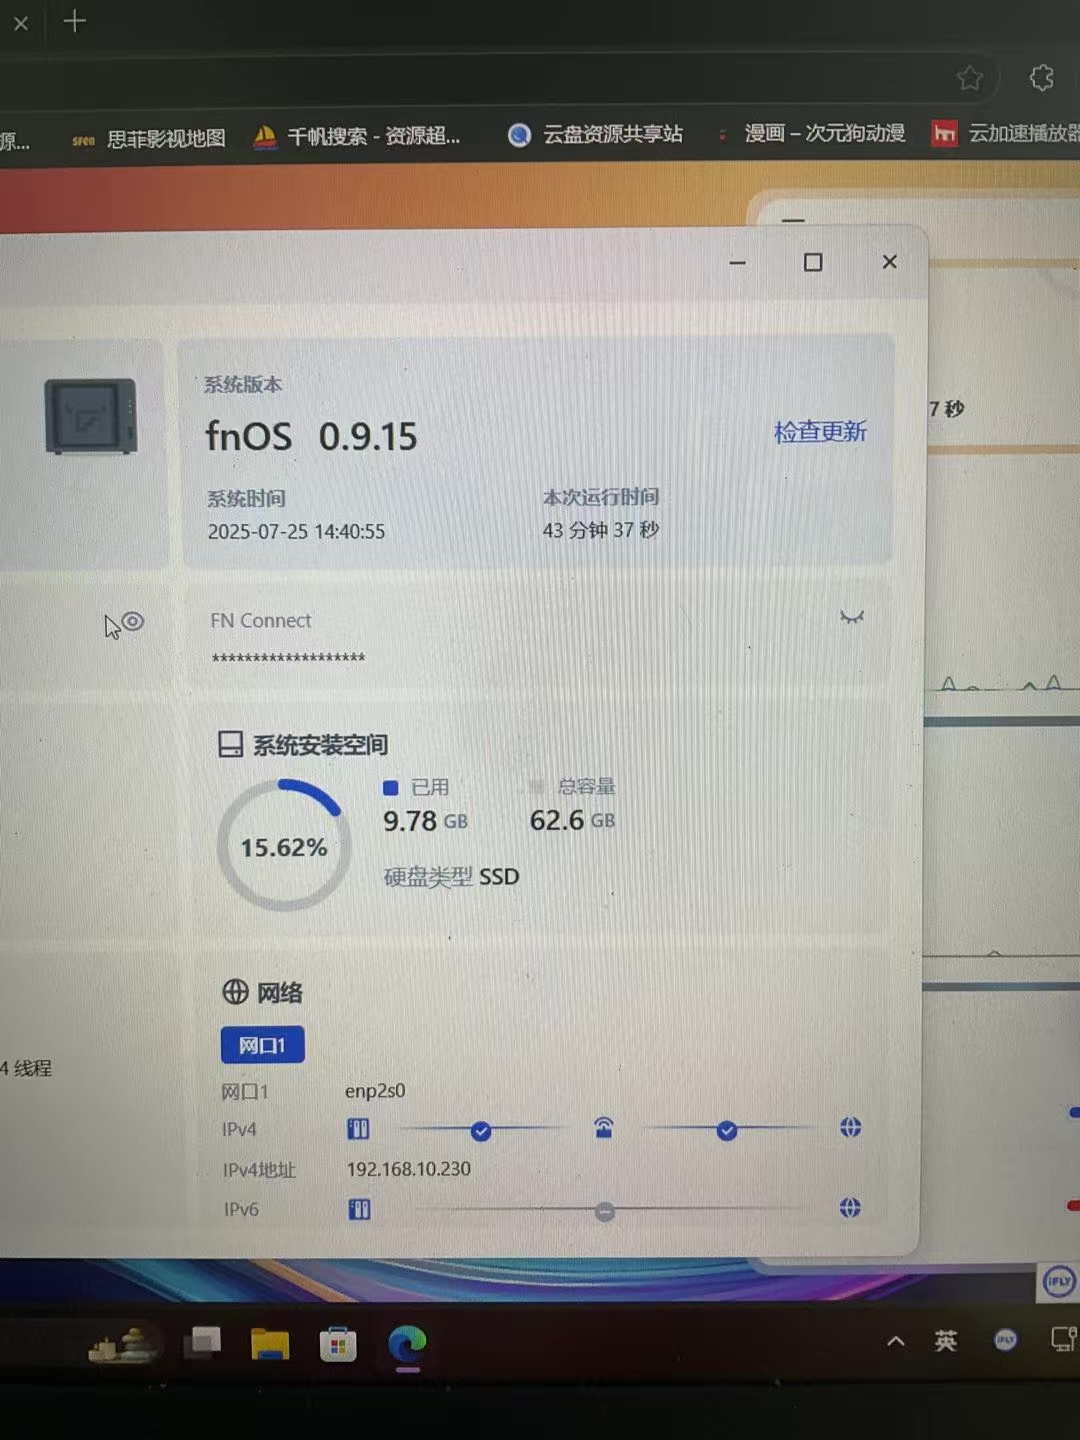This screenshot has width=1080, height=1440.
Task: Close the current browser tab
Action: coord(20,22)
